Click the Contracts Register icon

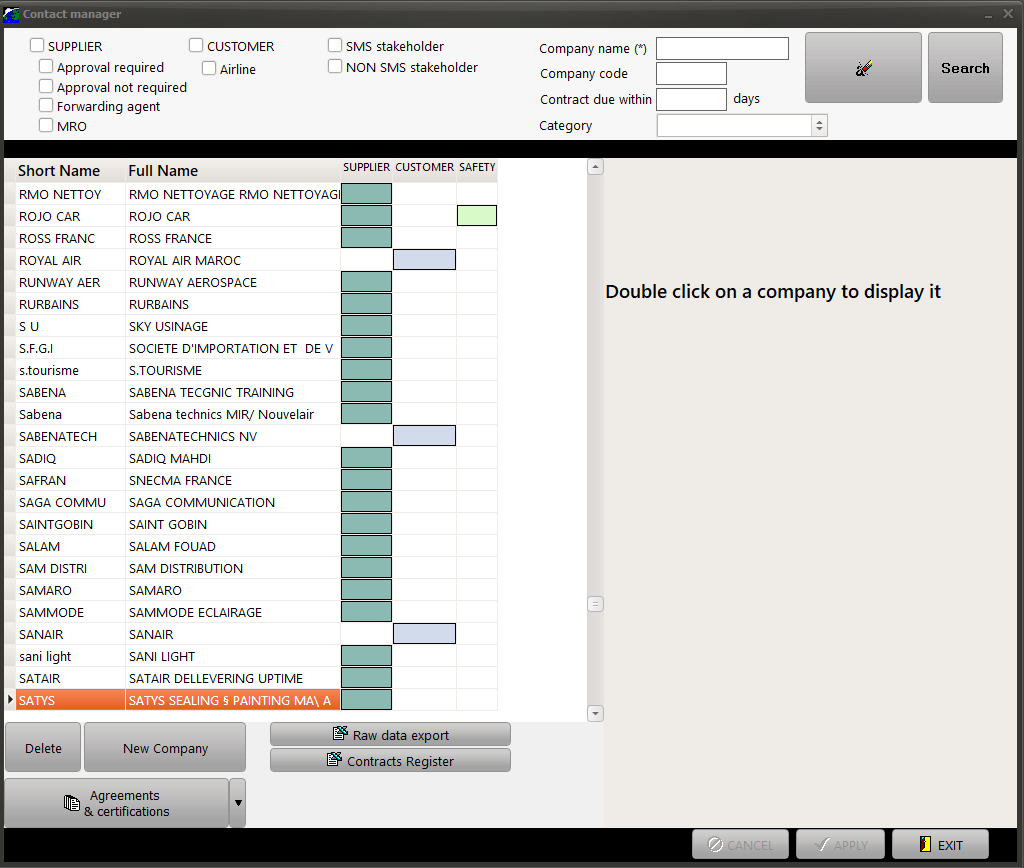[334, 760]
